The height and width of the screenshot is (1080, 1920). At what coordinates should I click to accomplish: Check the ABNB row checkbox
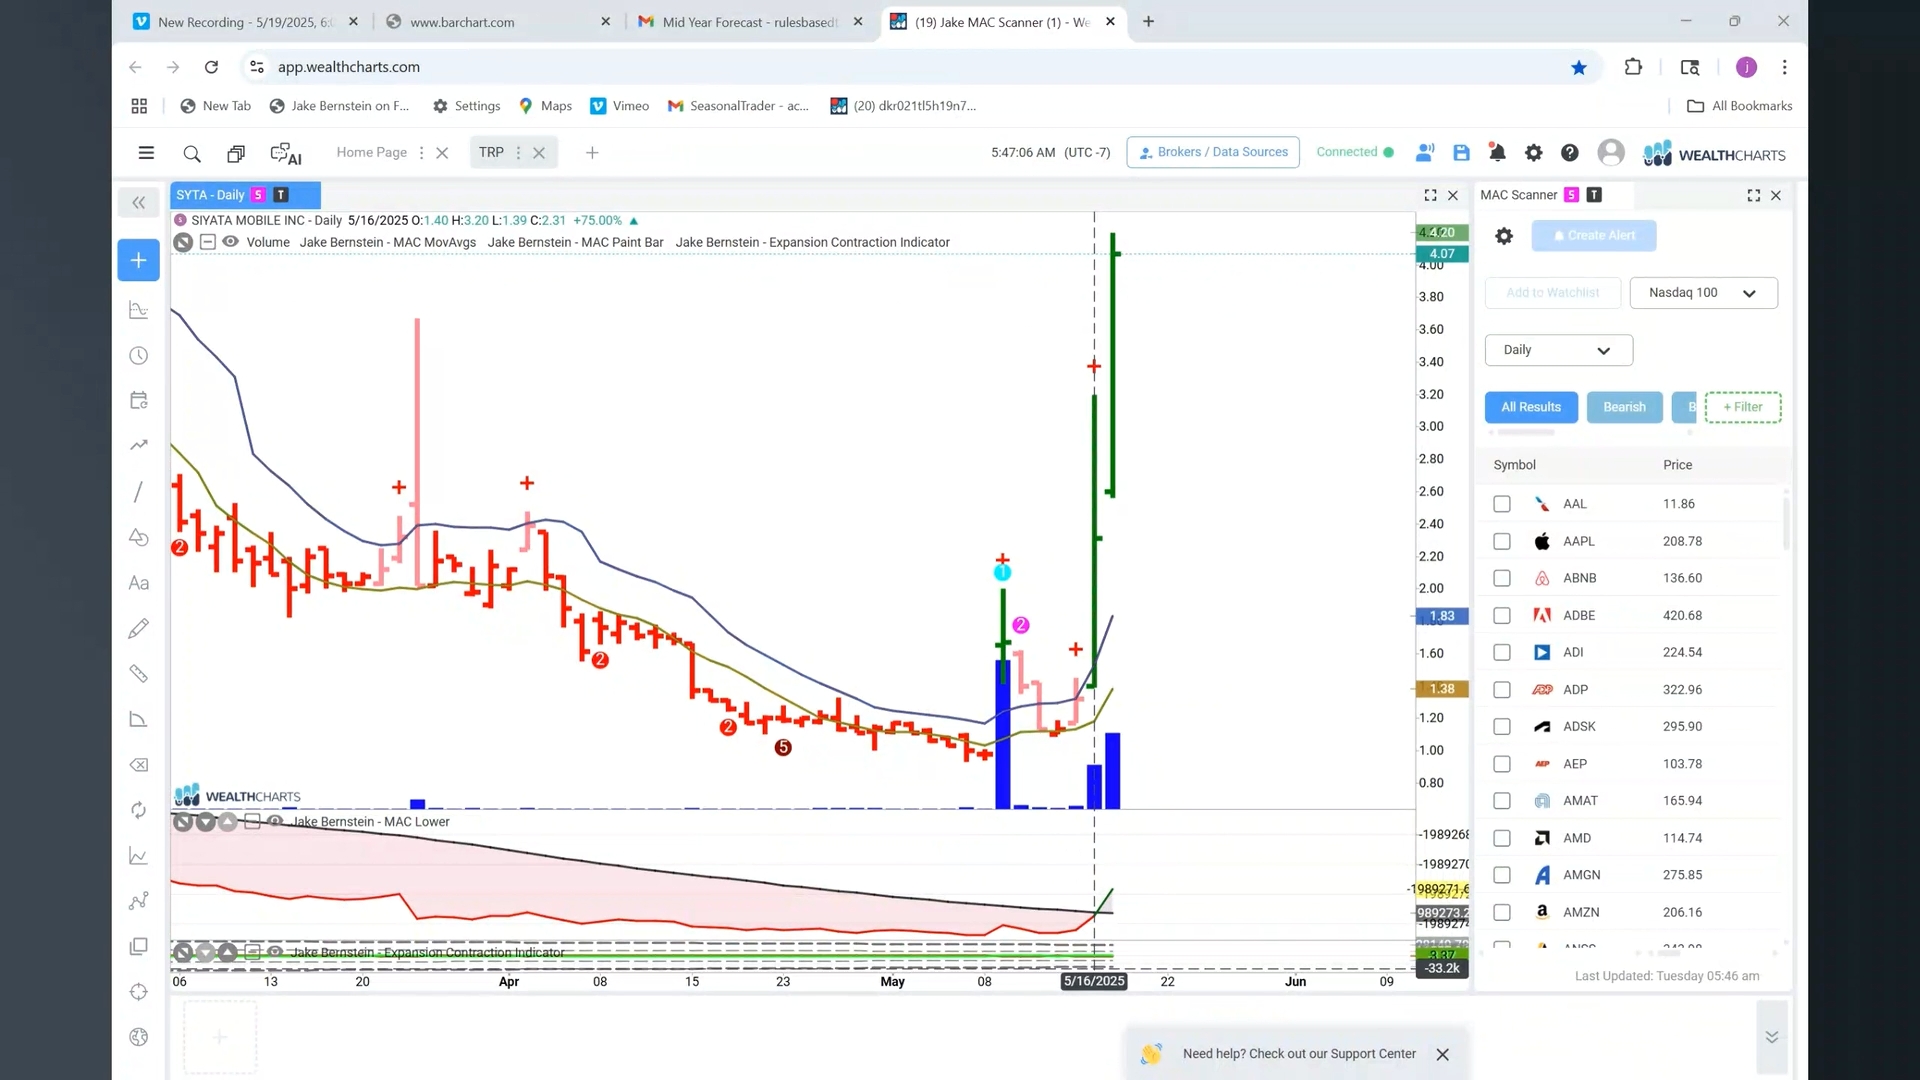[1502, 579]
